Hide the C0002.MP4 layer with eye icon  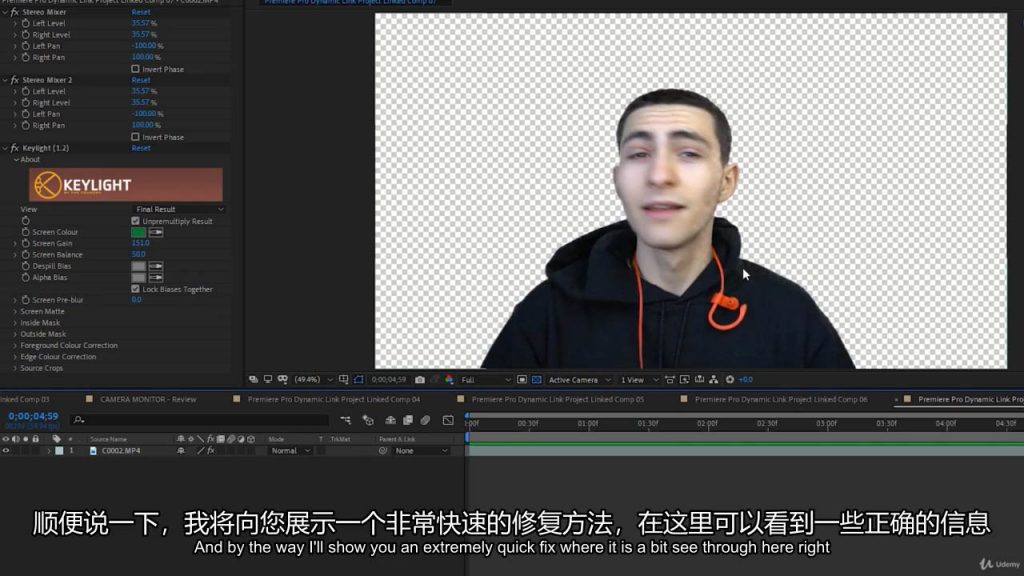[6, 451]
